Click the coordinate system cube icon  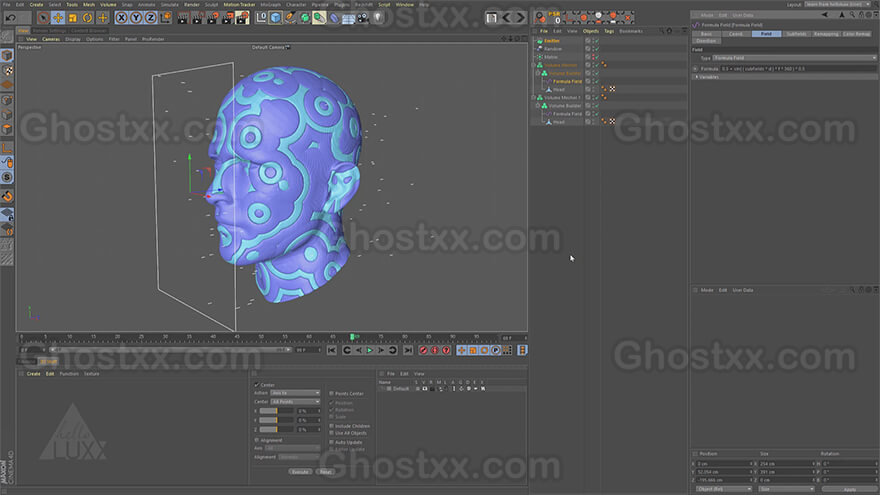pos(166,18)
